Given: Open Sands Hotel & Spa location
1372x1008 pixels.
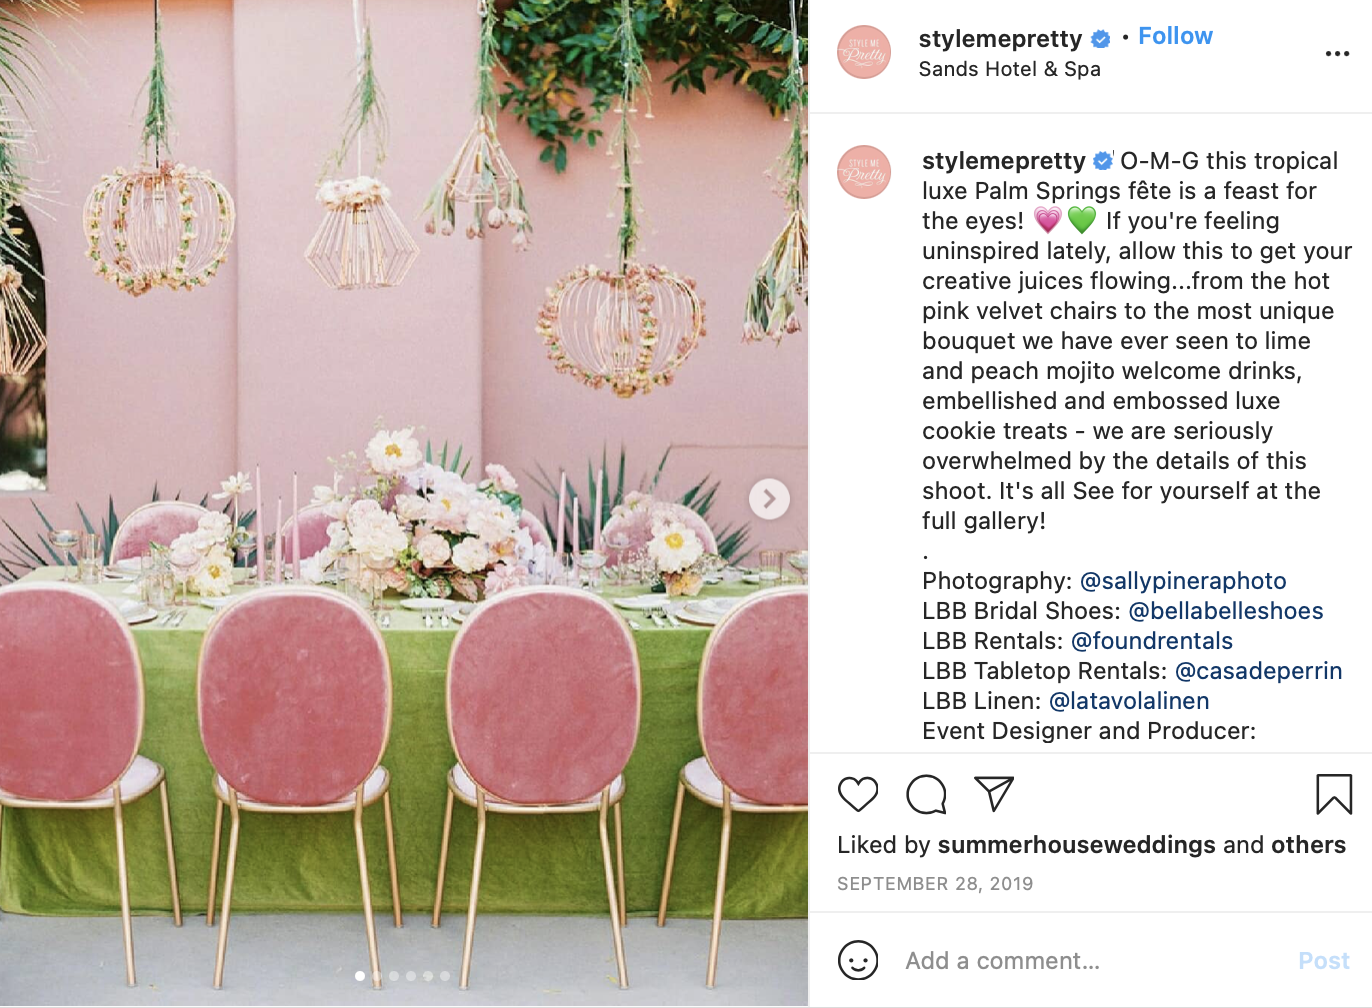Looking at the screenshot, I should 1009,69.
